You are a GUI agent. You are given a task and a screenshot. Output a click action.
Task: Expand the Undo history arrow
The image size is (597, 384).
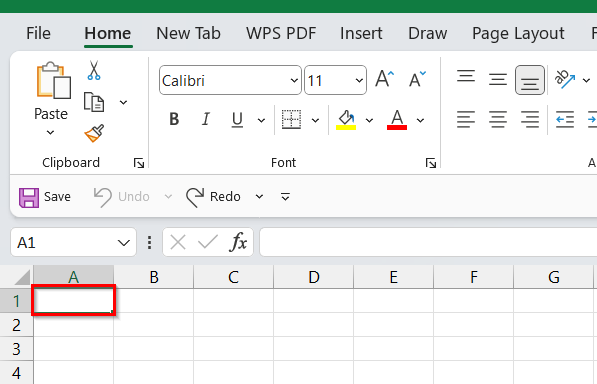(168, 197)
